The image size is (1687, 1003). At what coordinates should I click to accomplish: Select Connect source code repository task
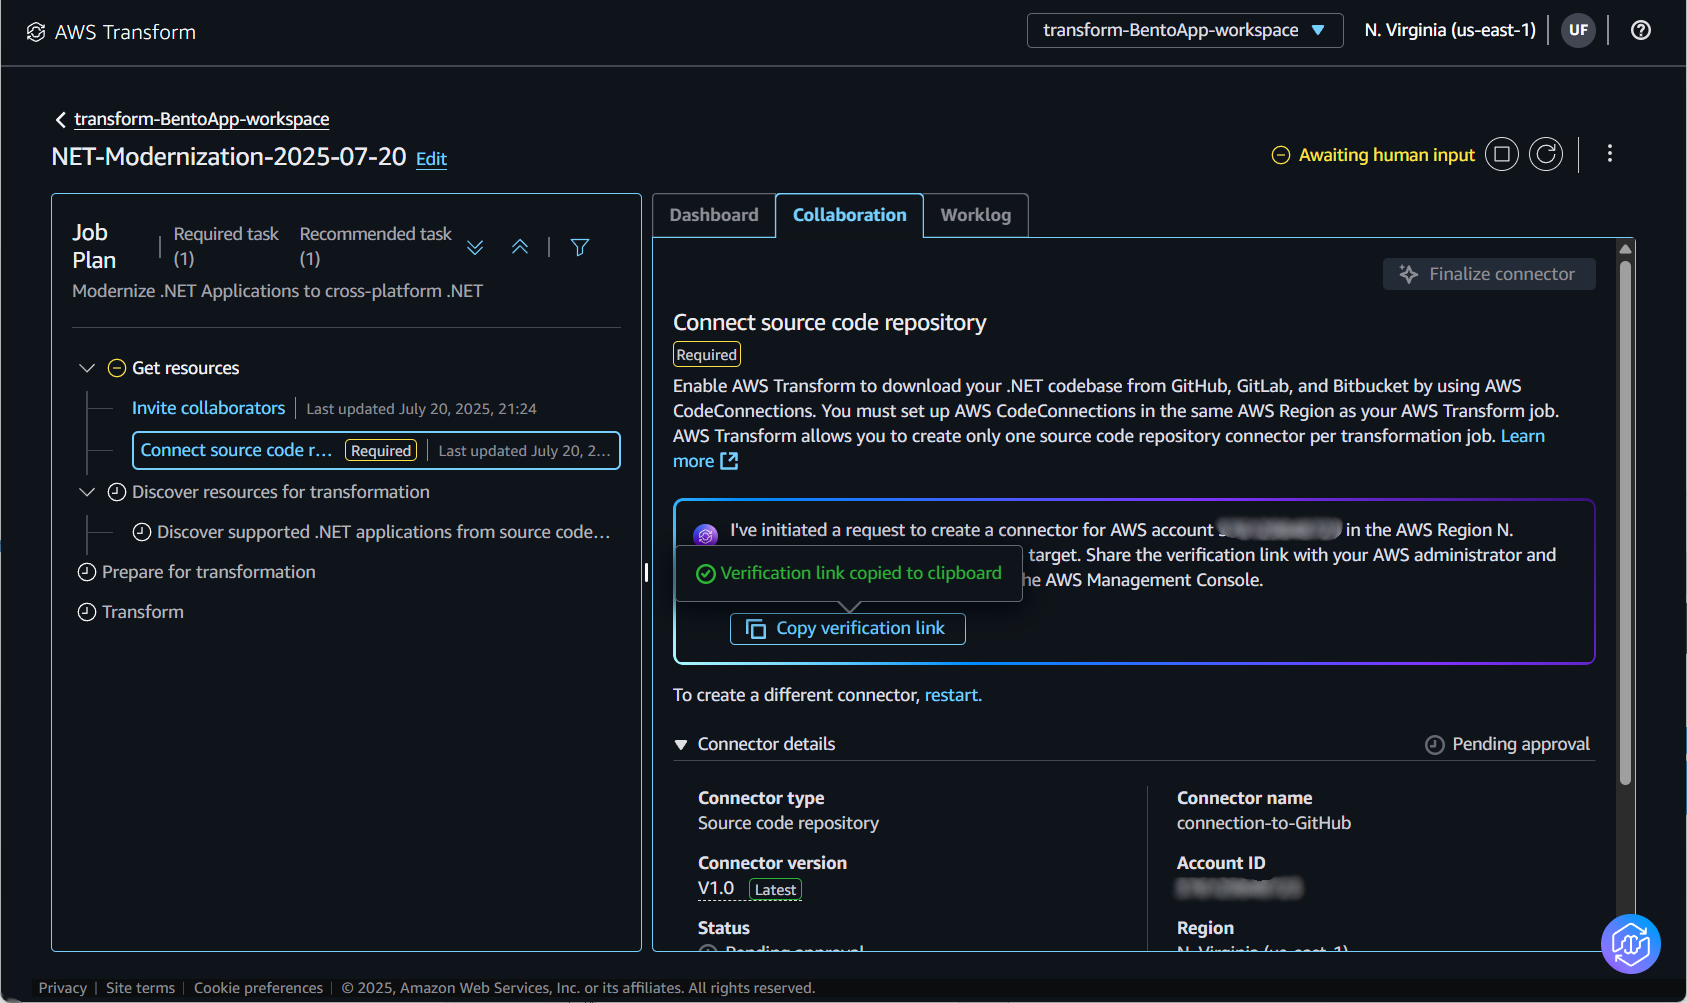click(x=376, y=450)
